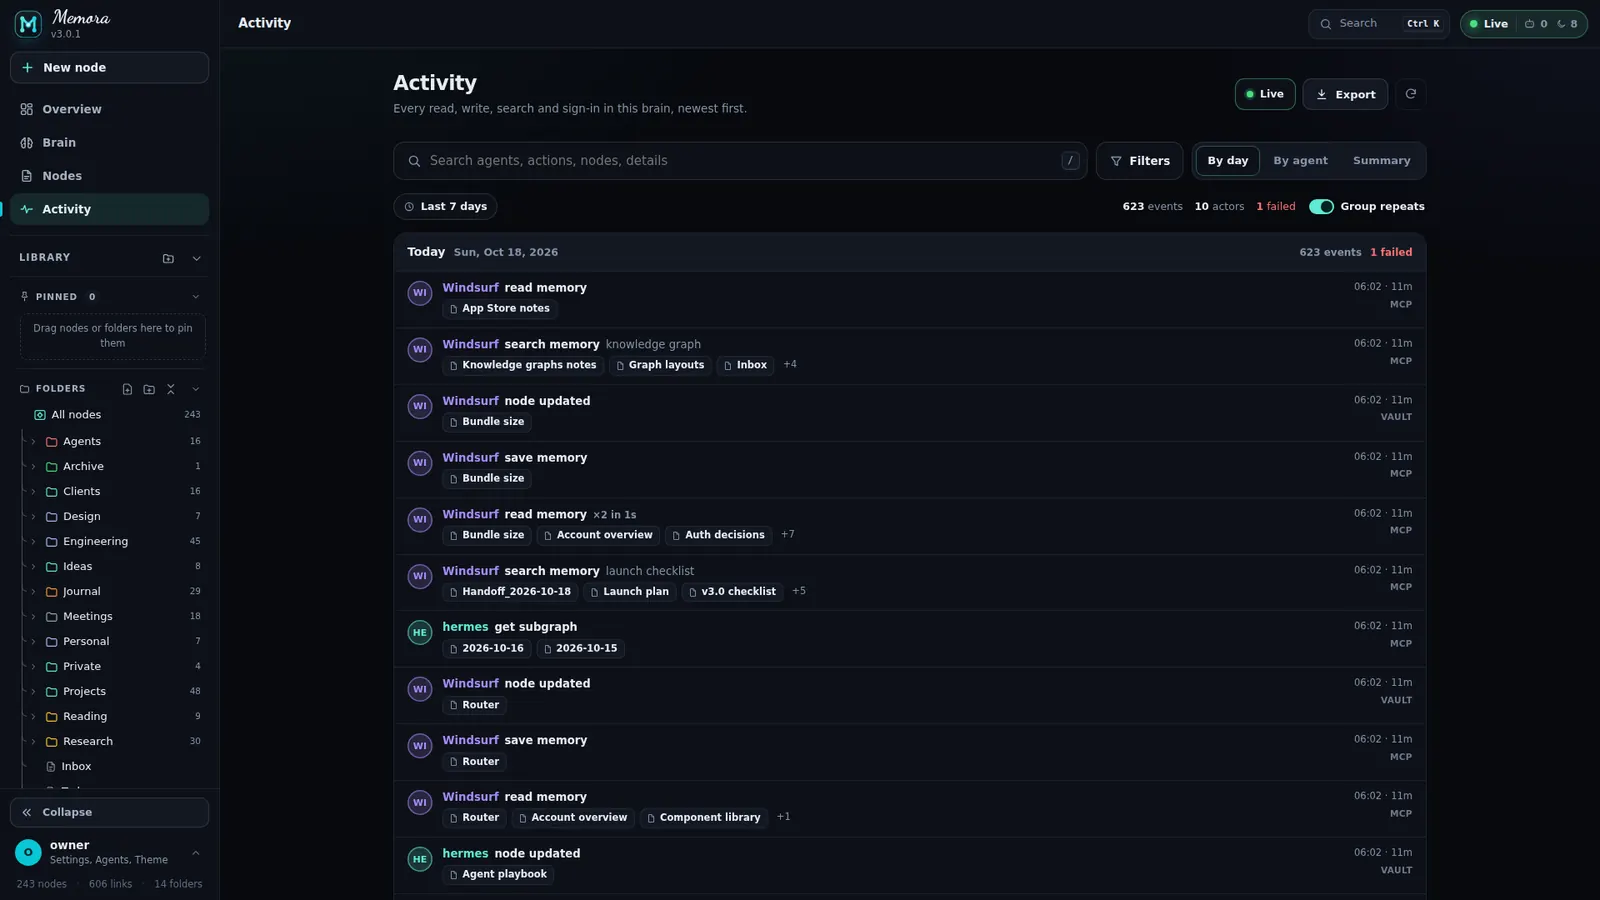
Task: Collapse all folders using the FOLDERS header icon
Action: pyautogui.click(x=171, y=389)
